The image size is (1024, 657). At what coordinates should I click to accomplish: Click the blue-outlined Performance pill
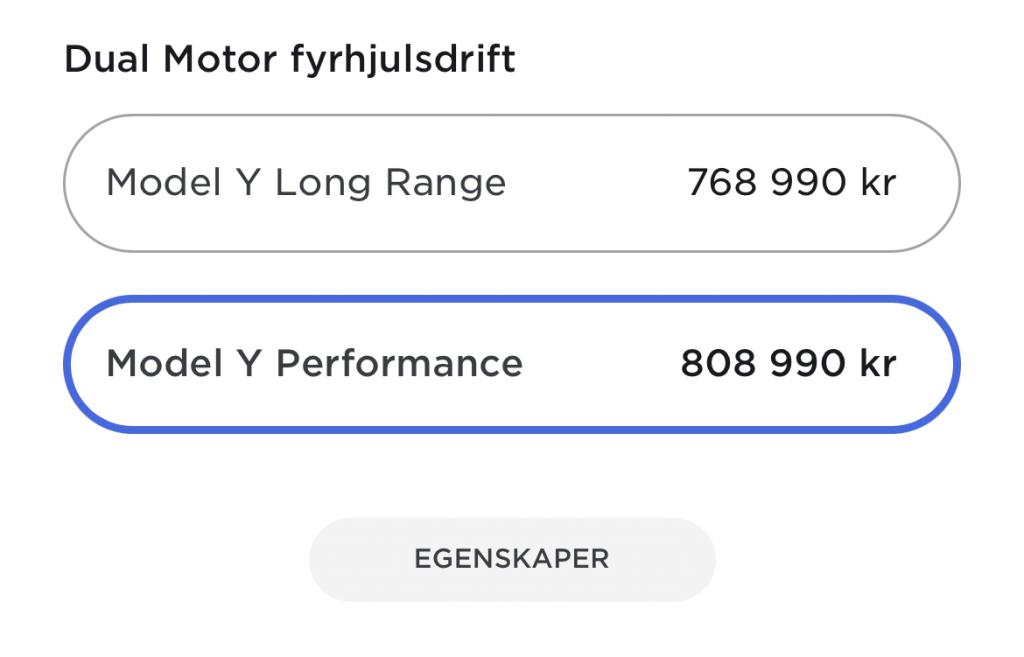(x=511, y=363)
